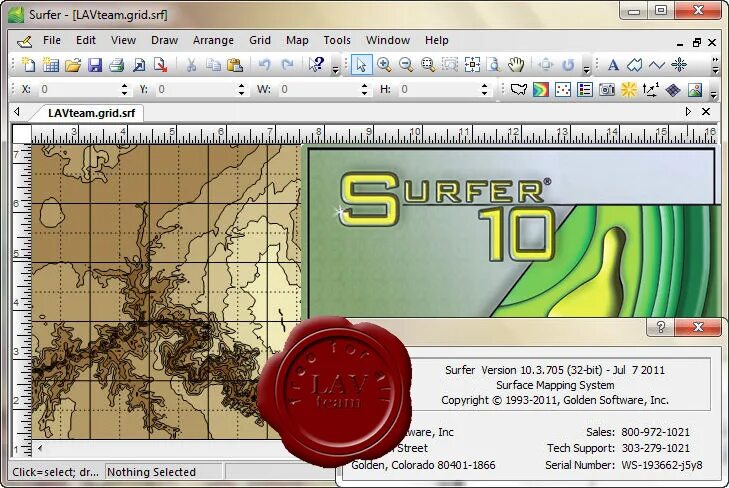Create a new image map

pos(607,89)
